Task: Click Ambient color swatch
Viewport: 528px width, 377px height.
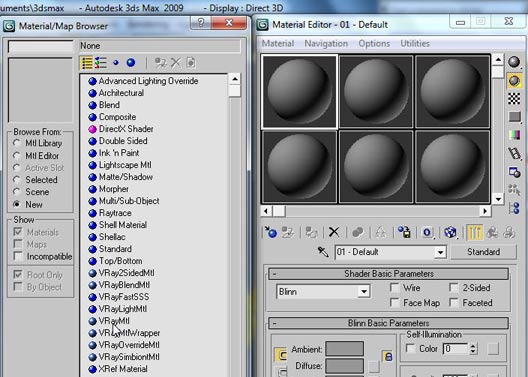Action: click(344, 349)
